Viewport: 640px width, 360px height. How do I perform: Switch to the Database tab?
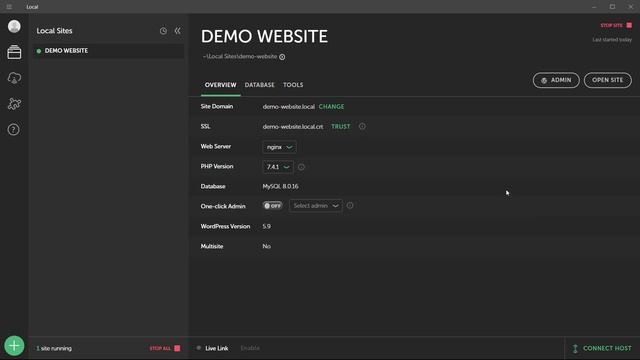260,85
